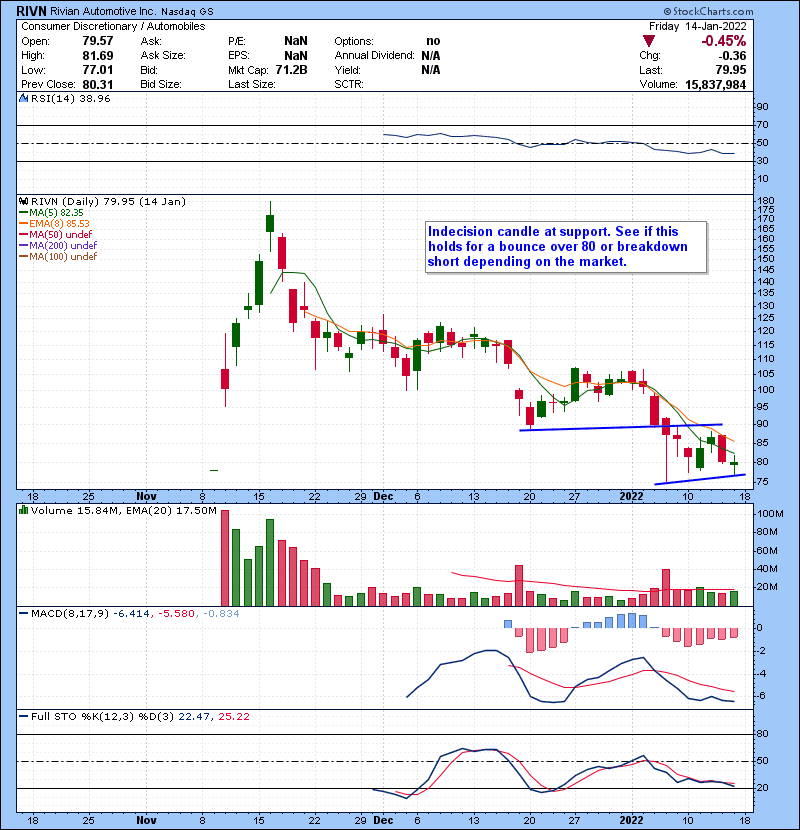Select the red MA(50) legend line marker
Viewport: 800px width, 830px height.
[x=23, y=235]
